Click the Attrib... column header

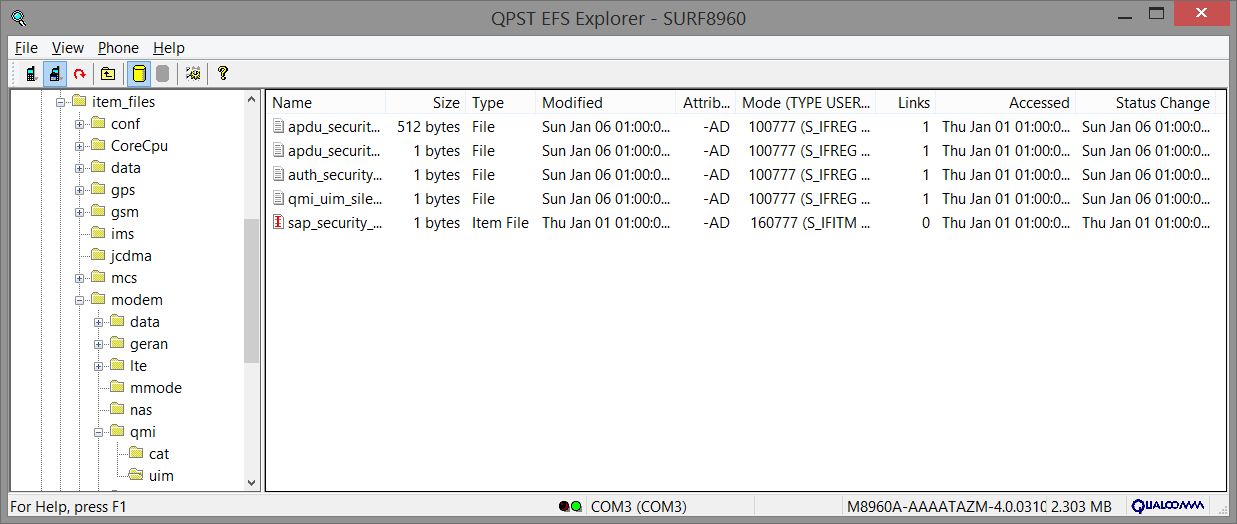(706, 102)
